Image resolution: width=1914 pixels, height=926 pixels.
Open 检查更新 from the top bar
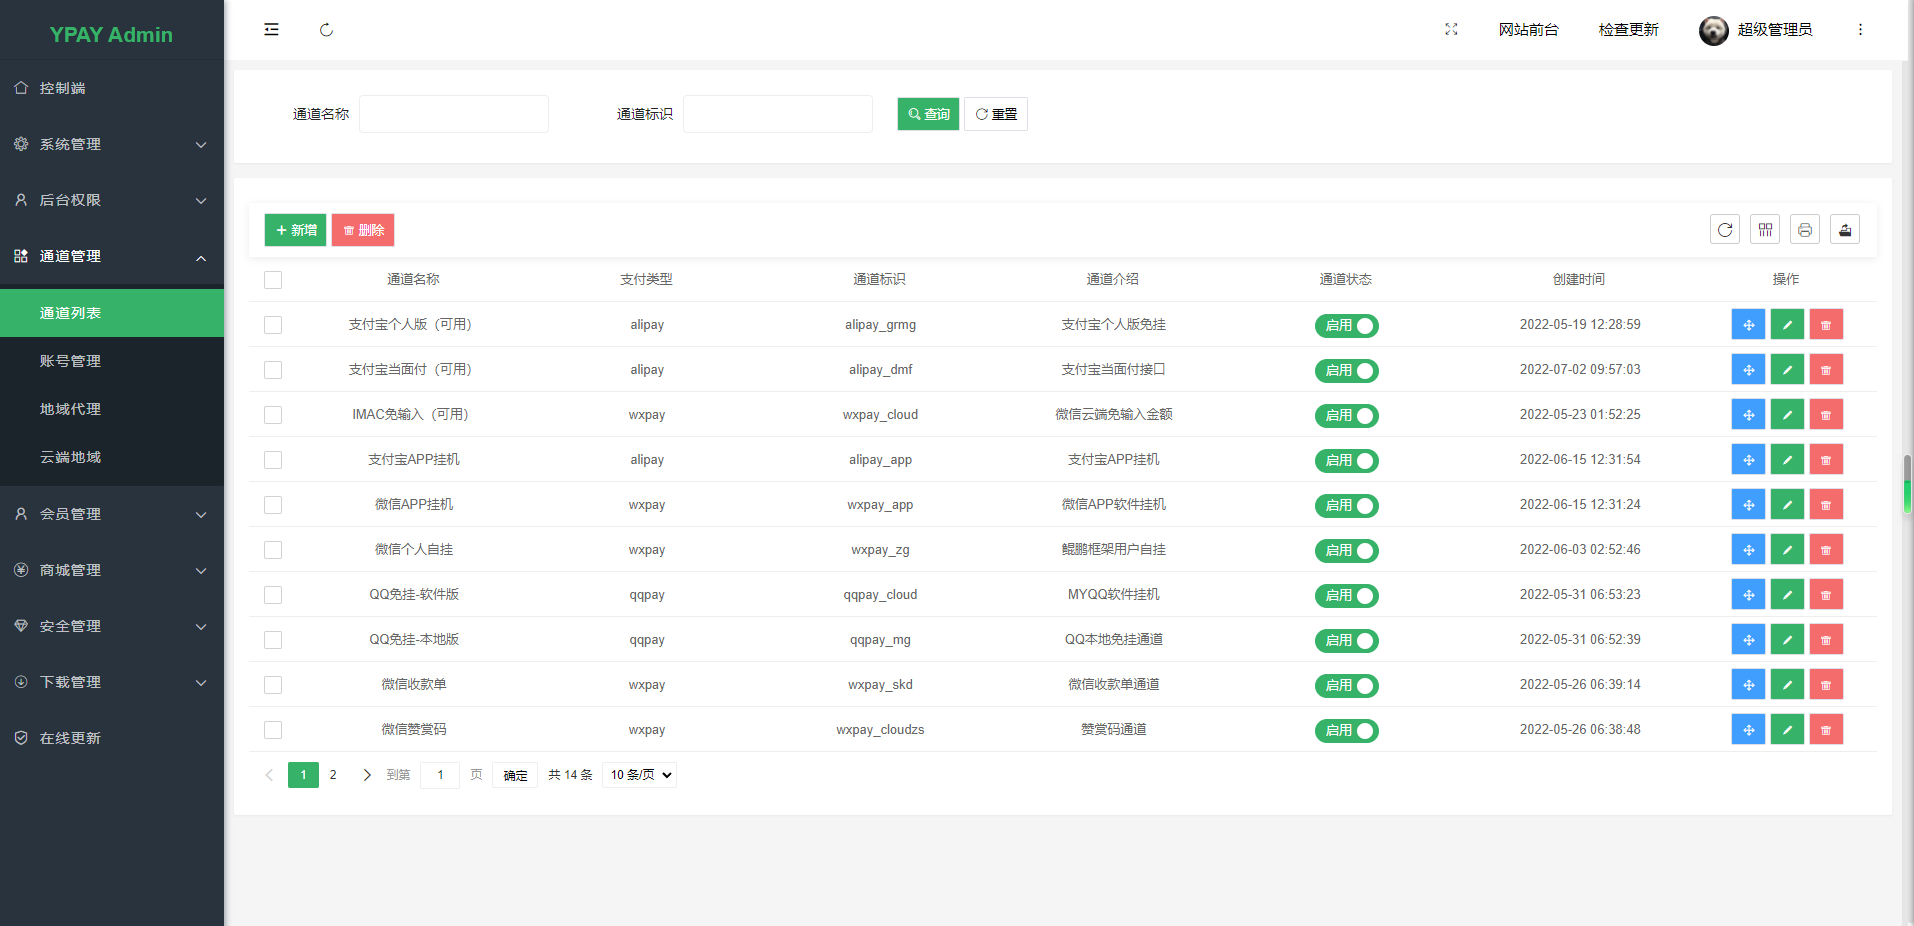(x=1628, y=29)
